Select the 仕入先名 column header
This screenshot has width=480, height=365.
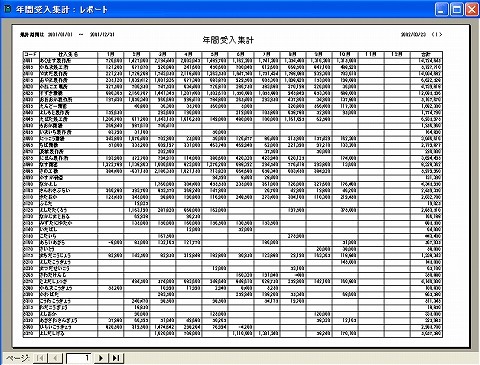pyautogui.click(x=68, y=54)
